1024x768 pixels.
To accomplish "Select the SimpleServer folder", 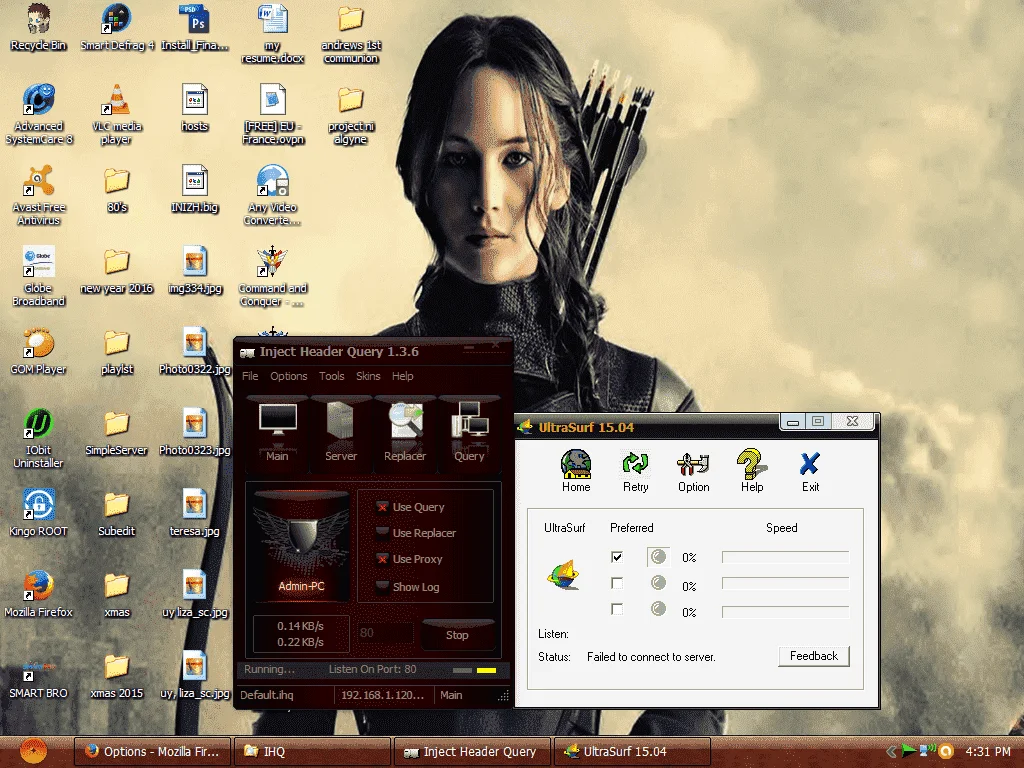I will tap(116, 432).
